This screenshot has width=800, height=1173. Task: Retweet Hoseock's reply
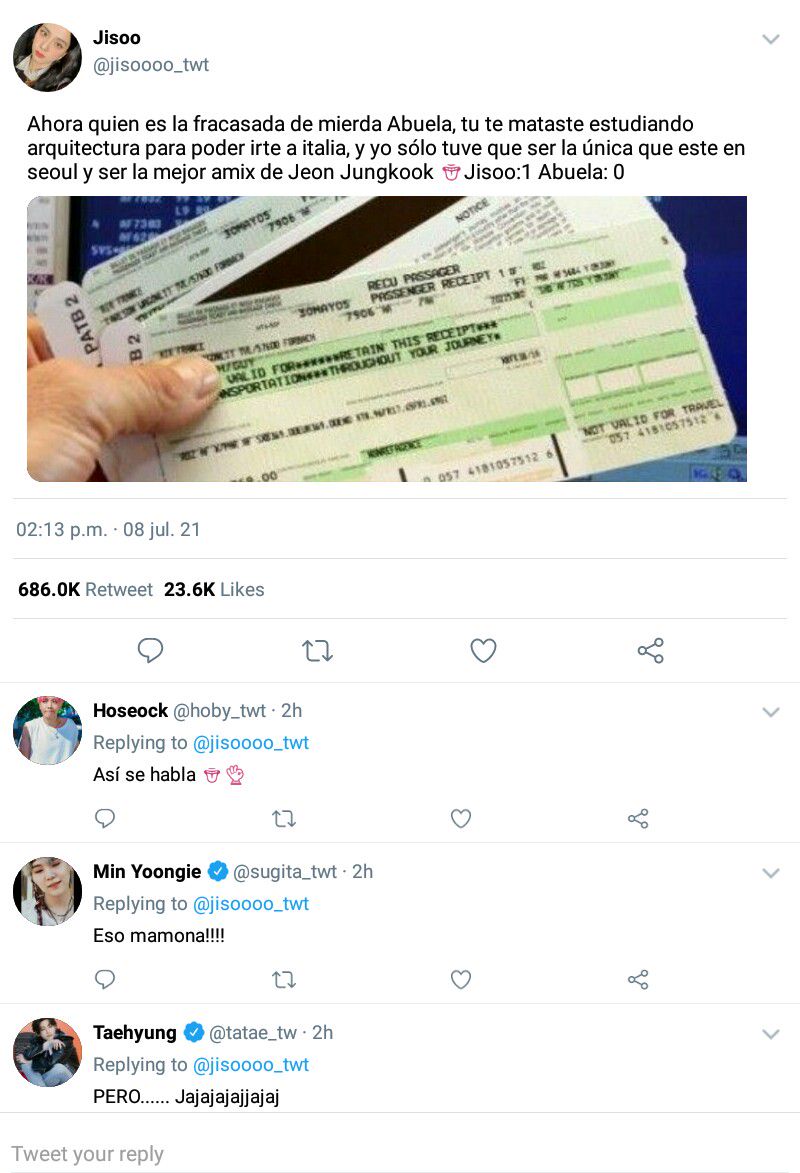pyautogui.click(x=284, y=819)
